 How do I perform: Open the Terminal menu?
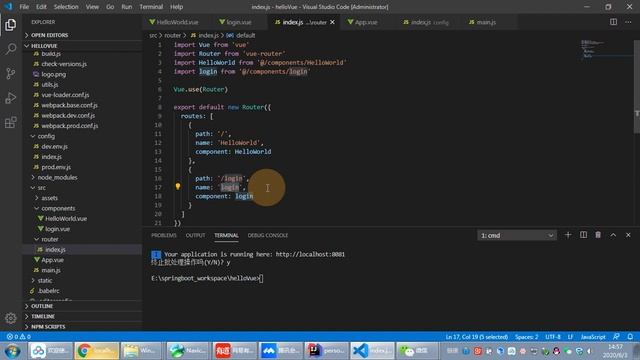[x=151, y=7]
